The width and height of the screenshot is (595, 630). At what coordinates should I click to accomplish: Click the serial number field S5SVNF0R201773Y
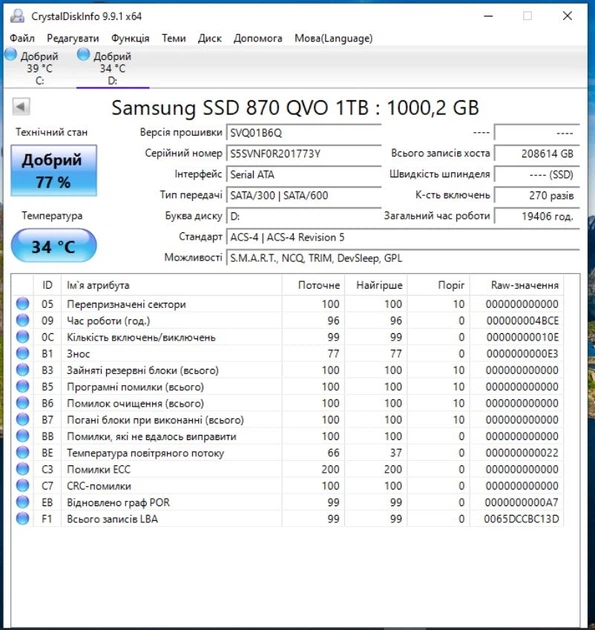[304, 153]
